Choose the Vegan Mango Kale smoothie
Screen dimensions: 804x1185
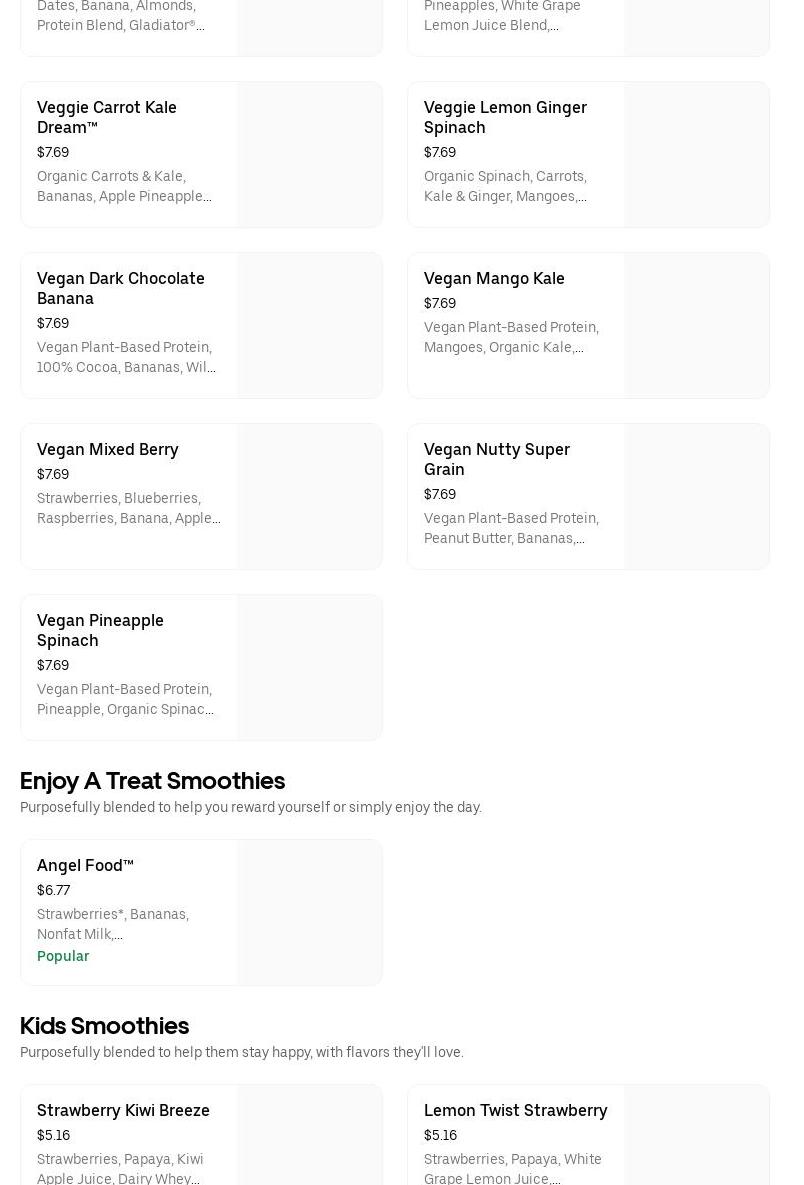[x=494, y=278]
